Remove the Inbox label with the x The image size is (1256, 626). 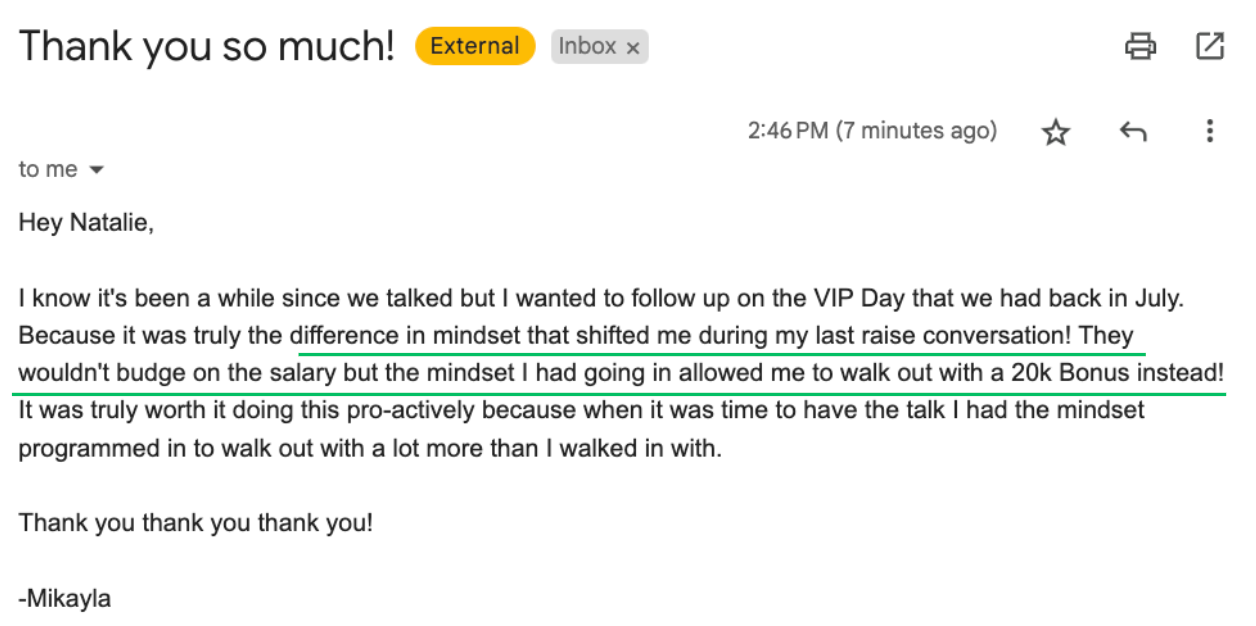tap(633, 48)
